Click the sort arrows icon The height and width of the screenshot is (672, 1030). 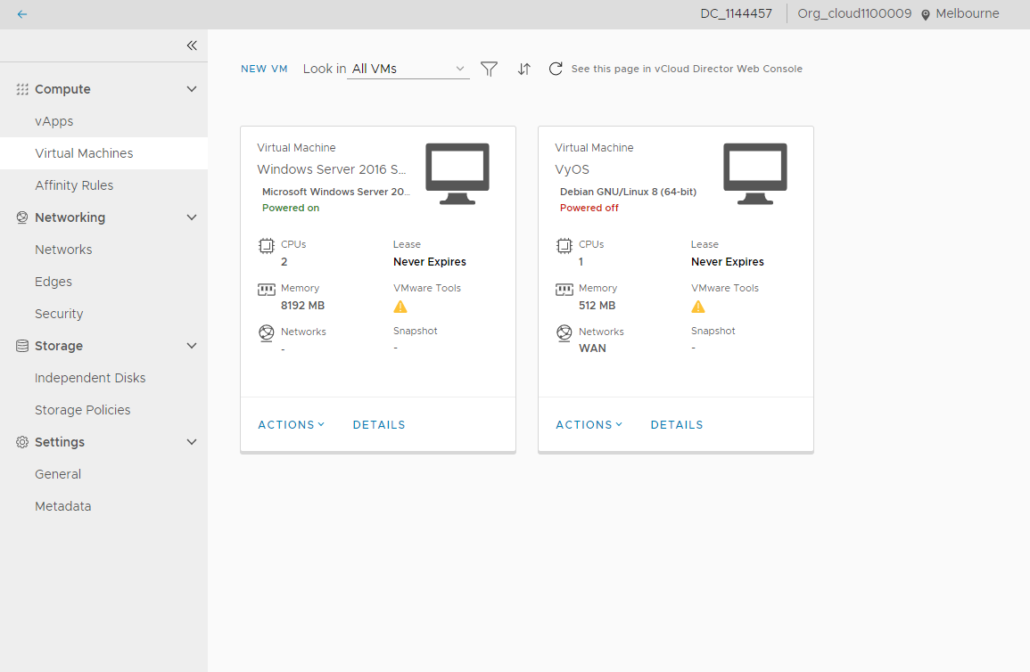[524, 68]
